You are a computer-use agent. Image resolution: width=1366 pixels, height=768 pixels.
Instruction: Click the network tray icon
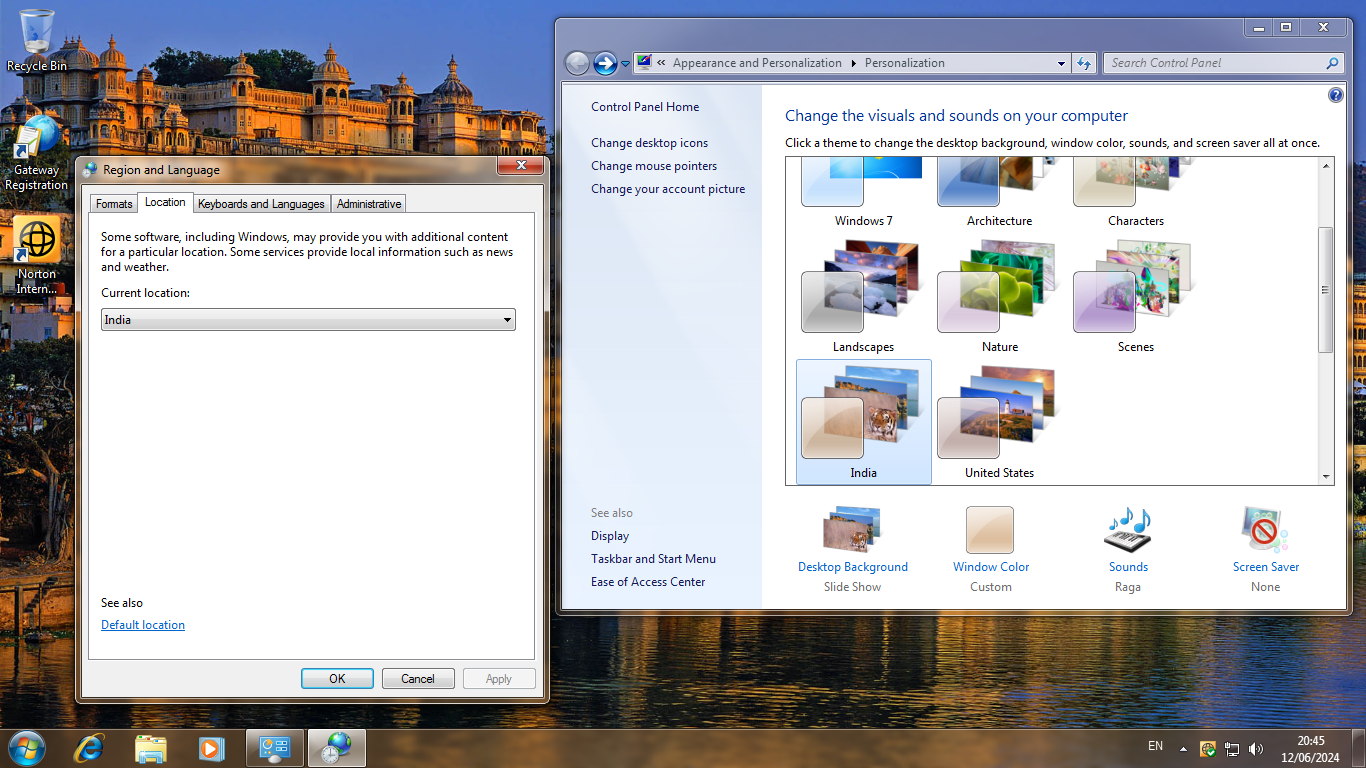click(x=1232, y=748)
